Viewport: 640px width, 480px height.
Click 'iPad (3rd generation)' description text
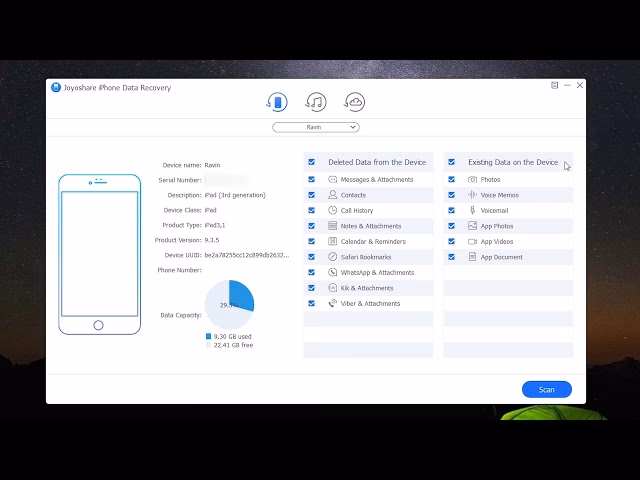pyautogui.click(x=235, y=195)
